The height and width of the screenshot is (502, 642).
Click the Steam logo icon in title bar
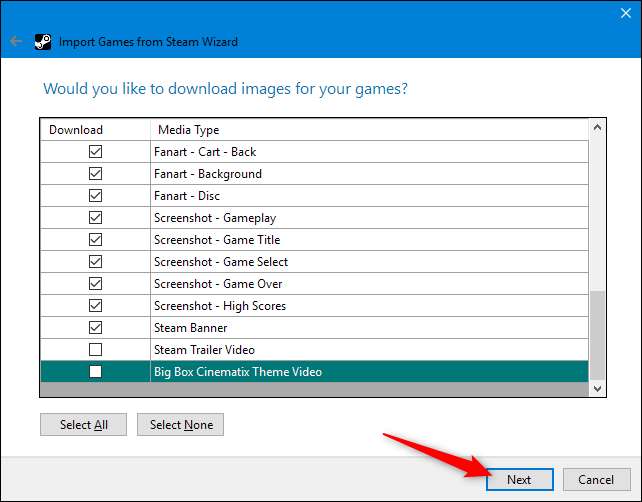pos(43,41)
